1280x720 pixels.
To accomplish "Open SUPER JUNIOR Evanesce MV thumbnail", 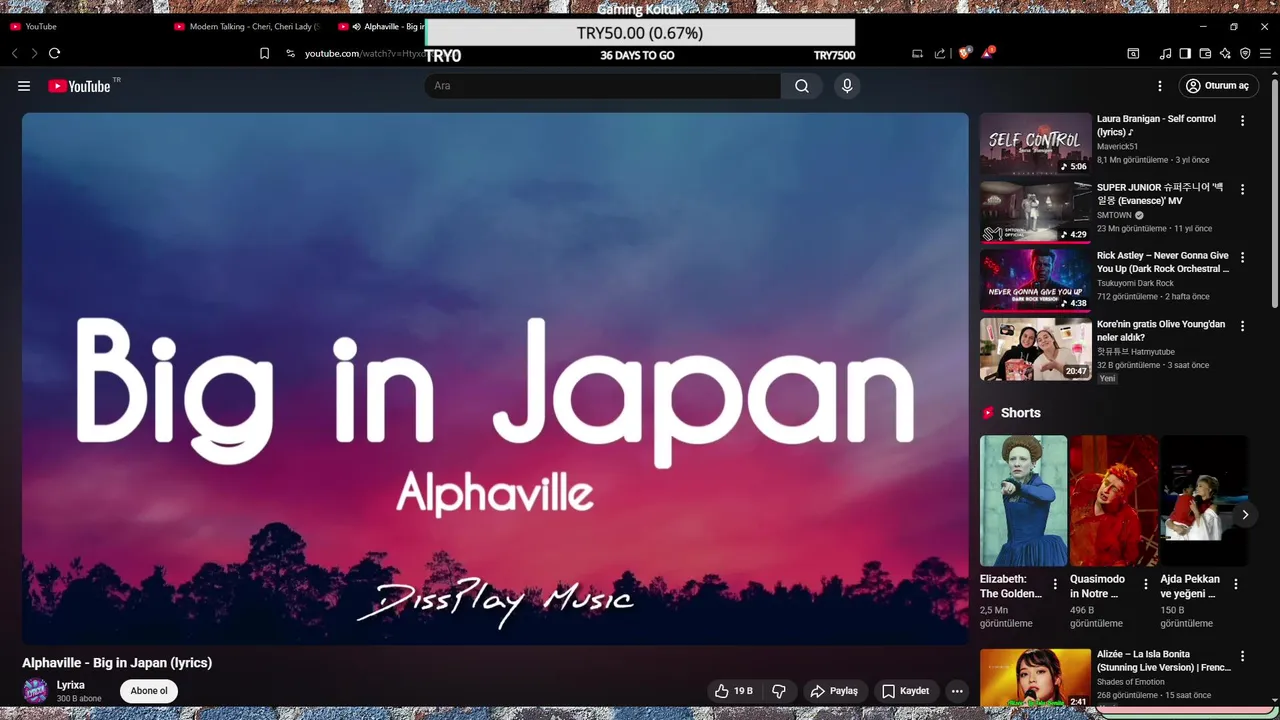I will [x=1035, y=212].
